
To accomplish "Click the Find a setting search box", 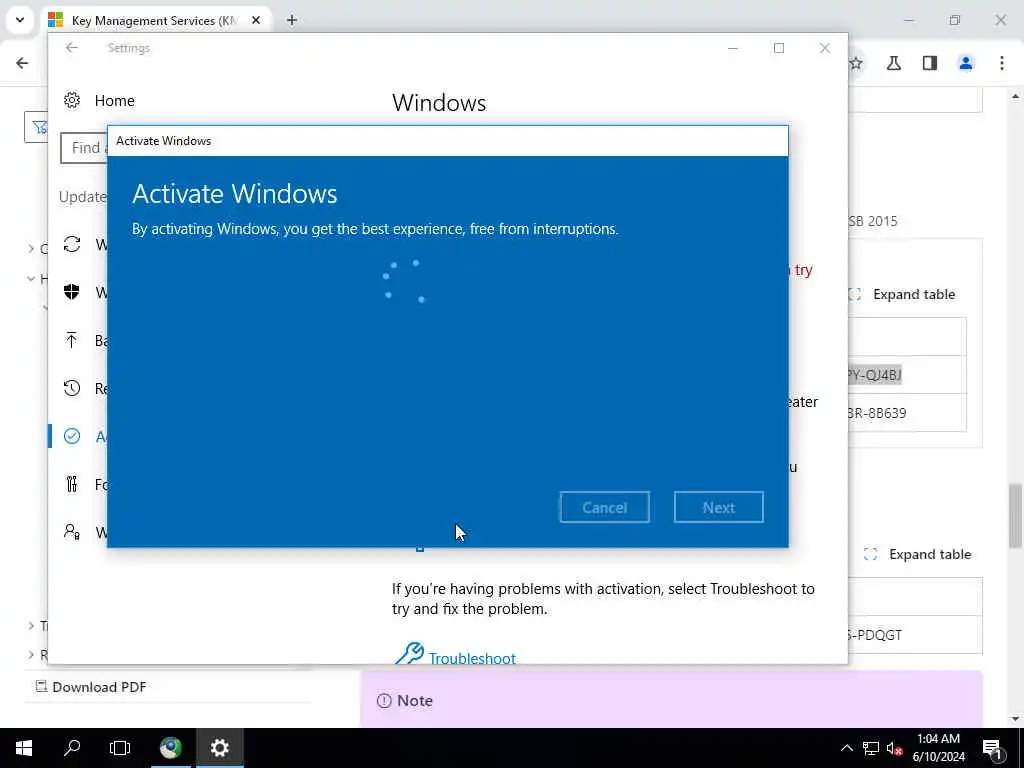I will pos(84,148).
